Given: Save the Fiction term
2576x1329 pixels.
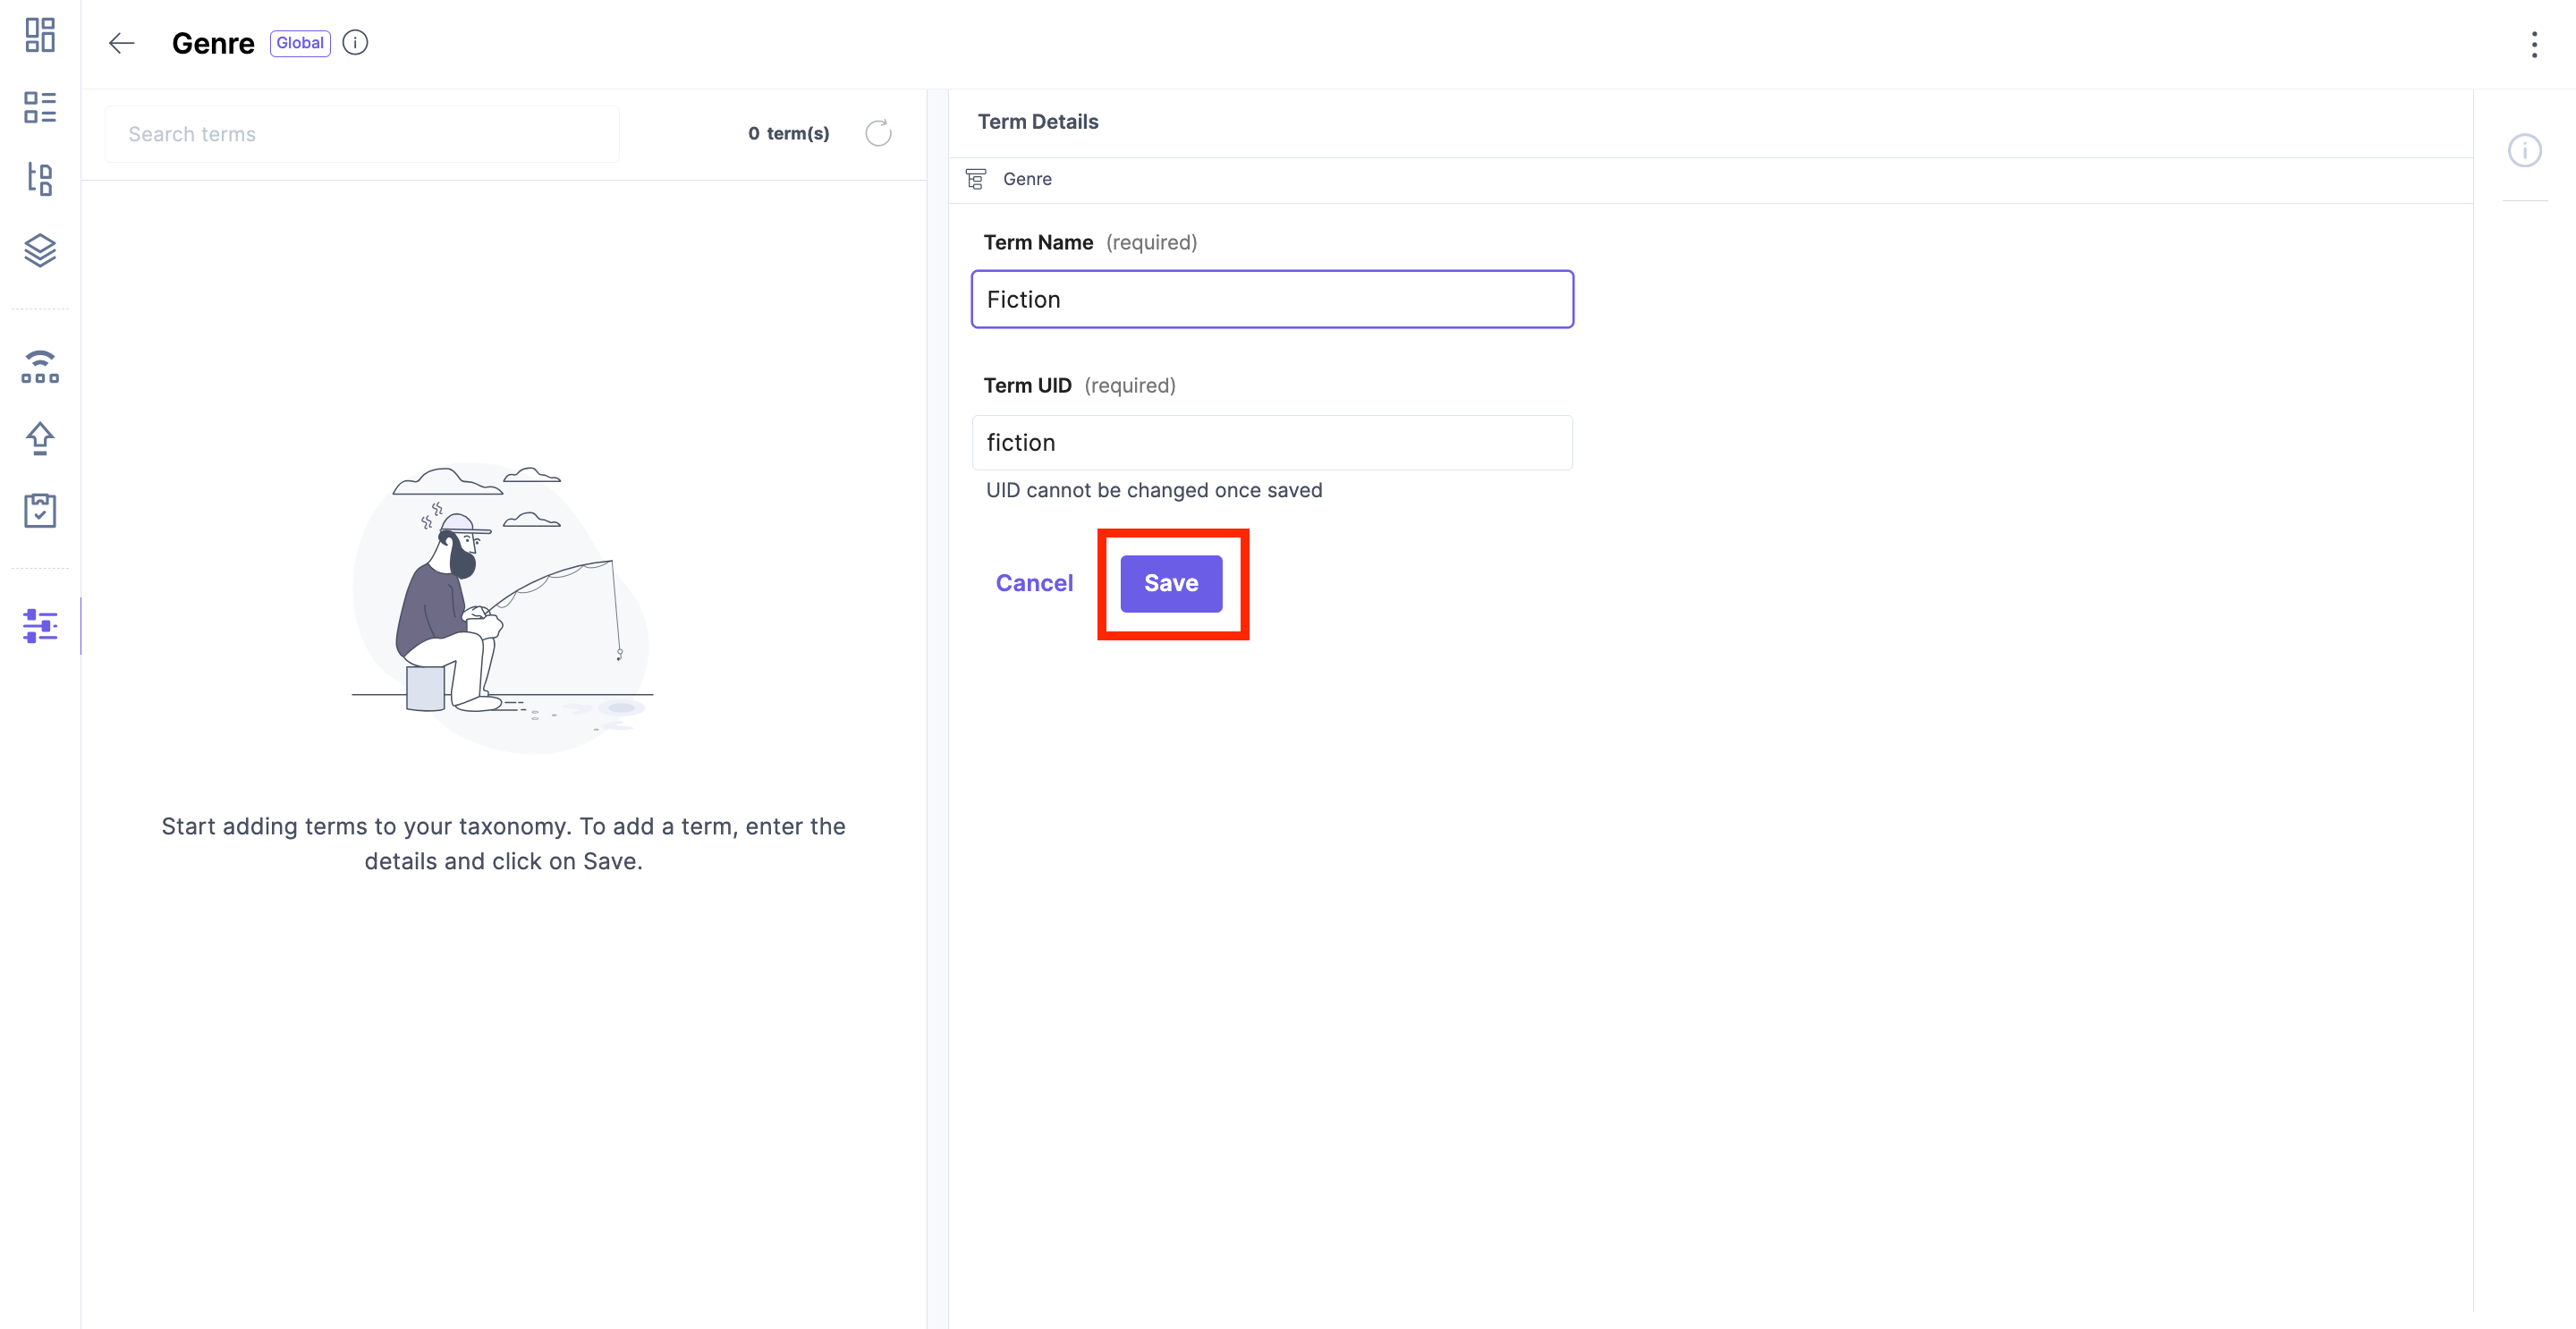Looking at the screenshot, I should [x=1171, y=583].
